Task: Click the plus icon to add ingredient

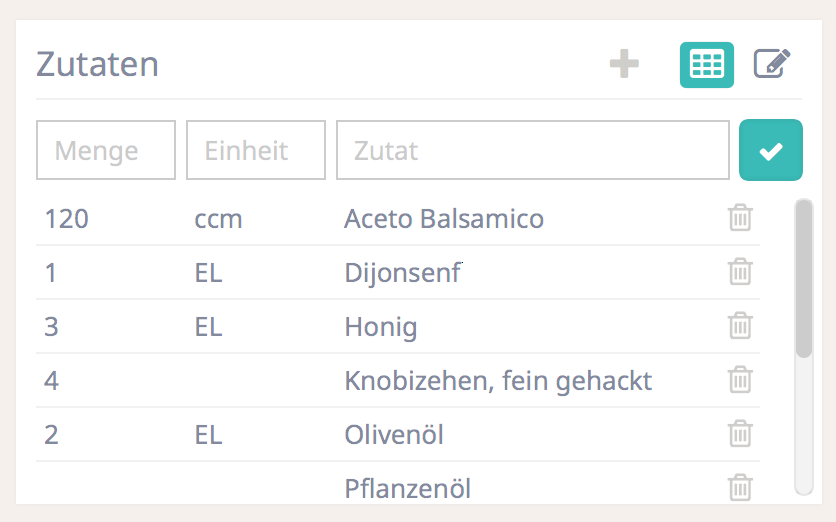Action: point(624,65)
